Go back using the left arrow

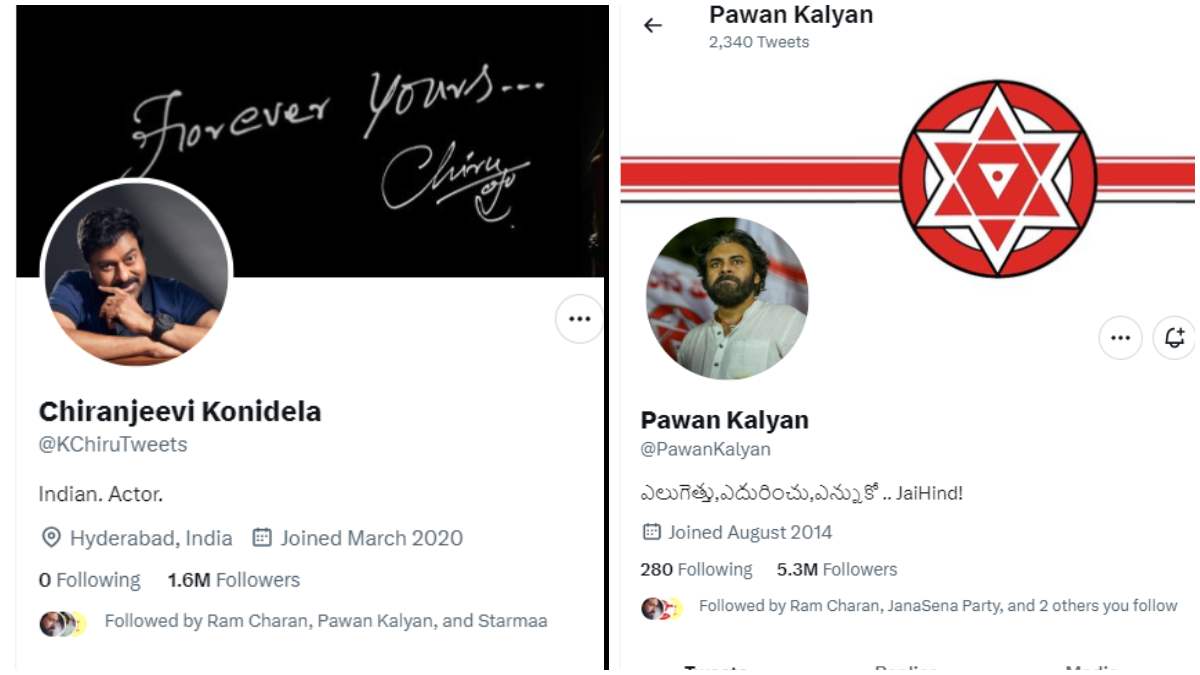653,25
